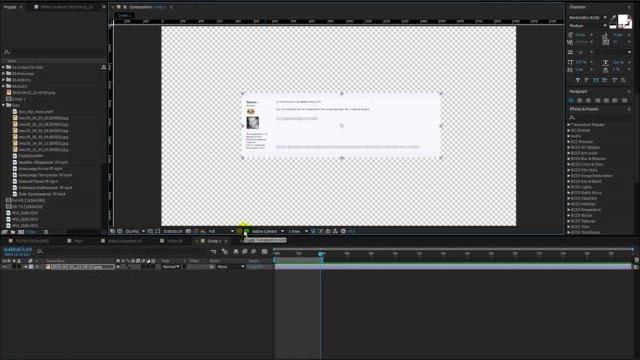This screenshot has width=640, height=360.
Task: Select the Composition panel tab
Action: pos(147,7)
